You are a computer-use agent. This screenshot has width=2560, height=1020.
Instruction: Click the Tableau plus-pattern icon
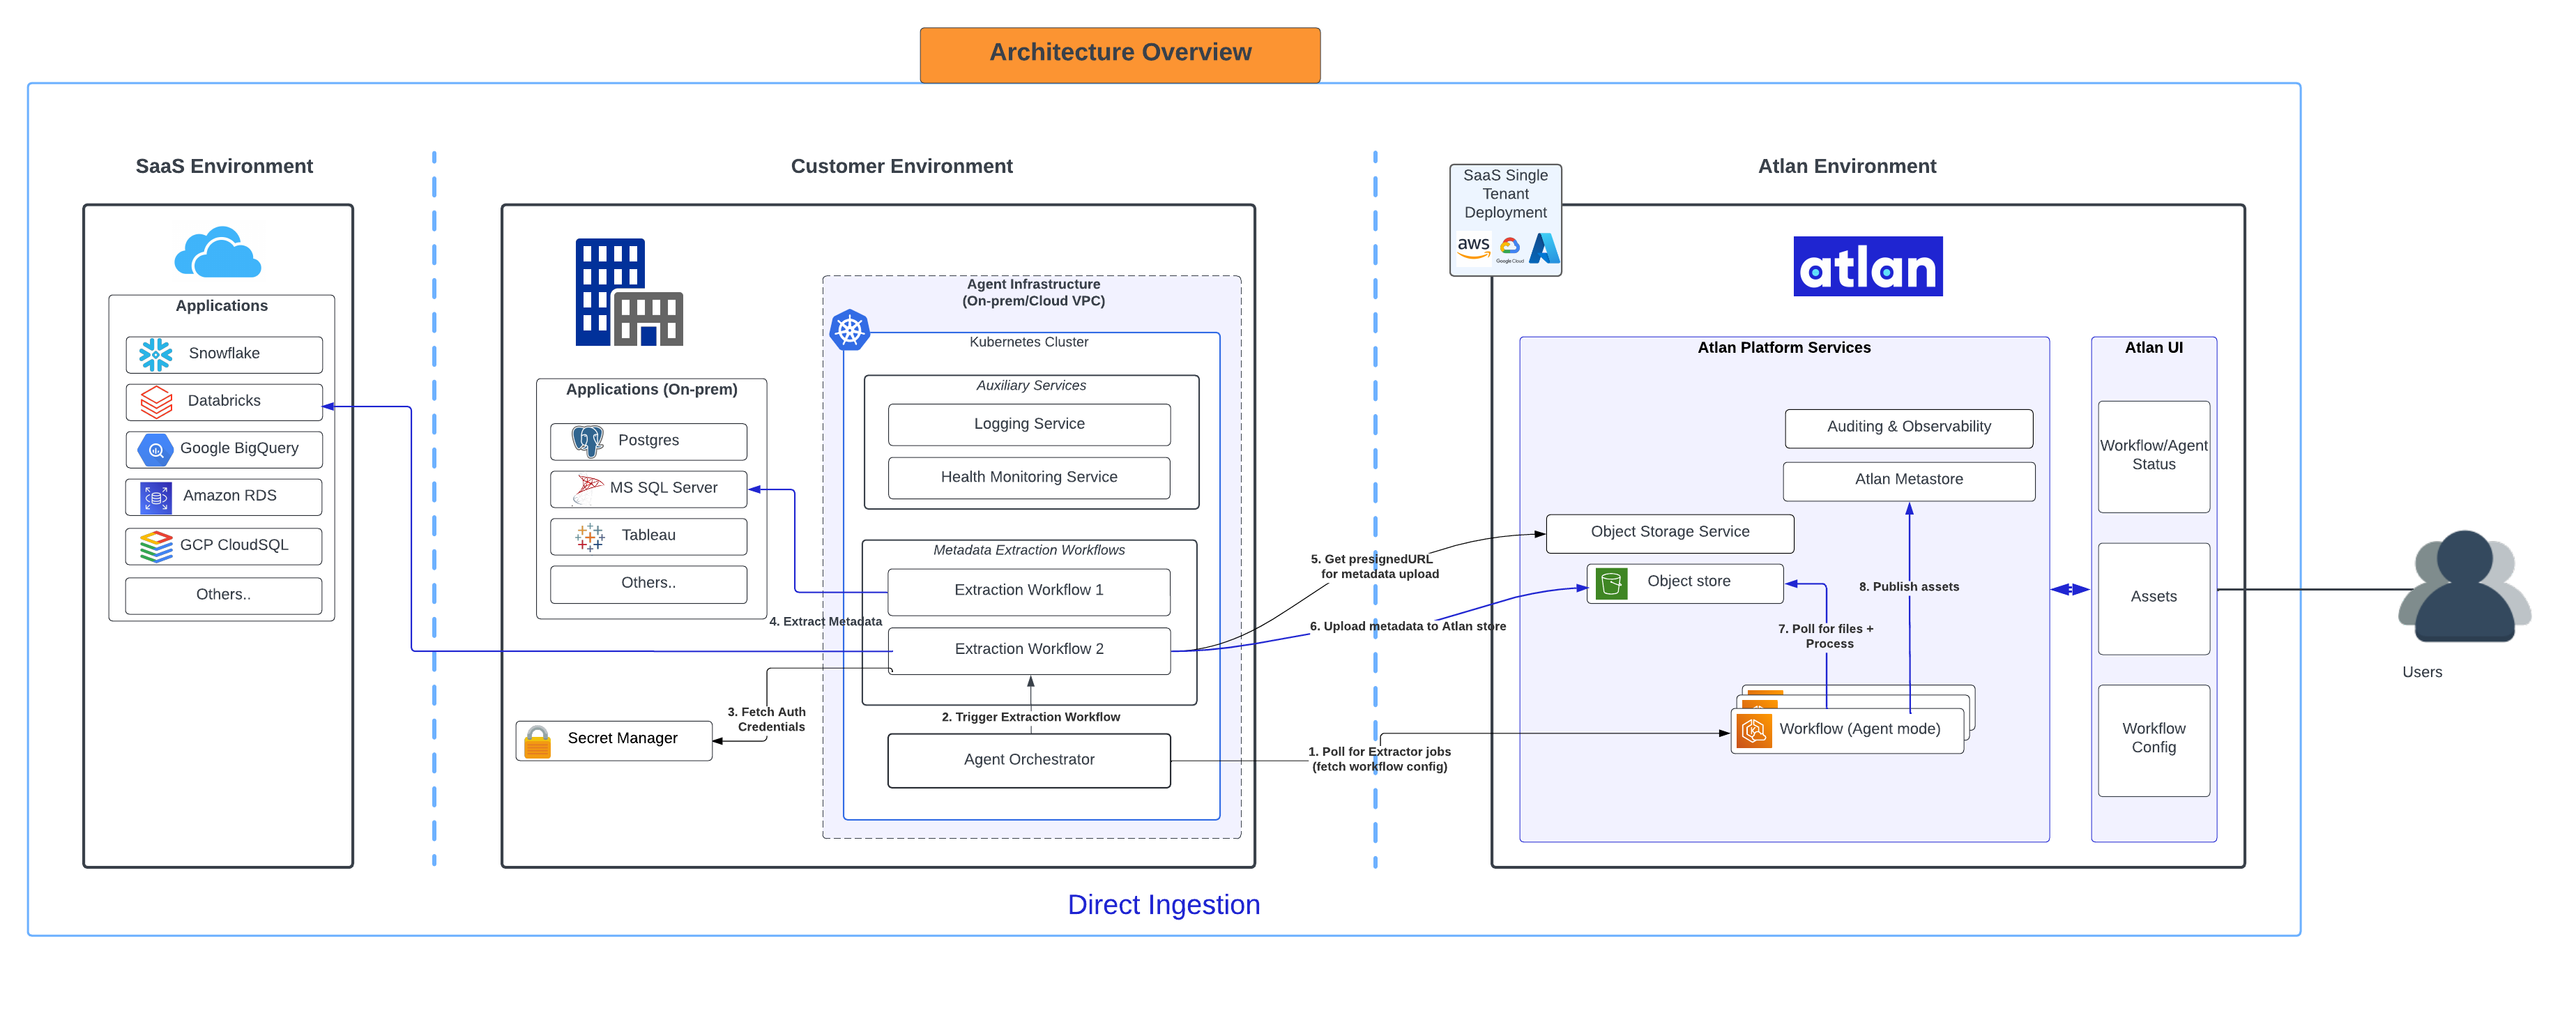[588, 536]
